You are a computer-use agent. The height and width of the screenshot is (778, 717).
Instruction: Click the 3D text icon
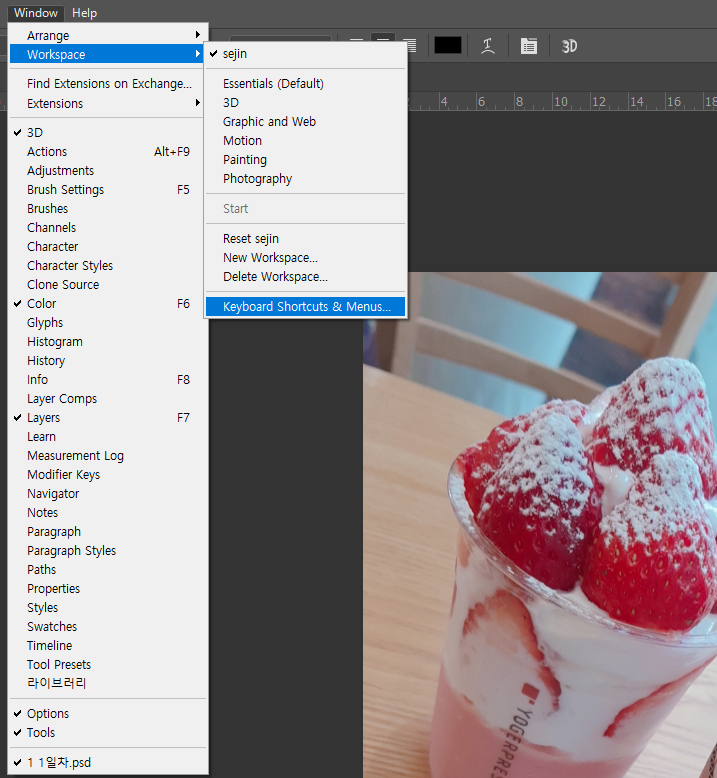click(569, 46)
